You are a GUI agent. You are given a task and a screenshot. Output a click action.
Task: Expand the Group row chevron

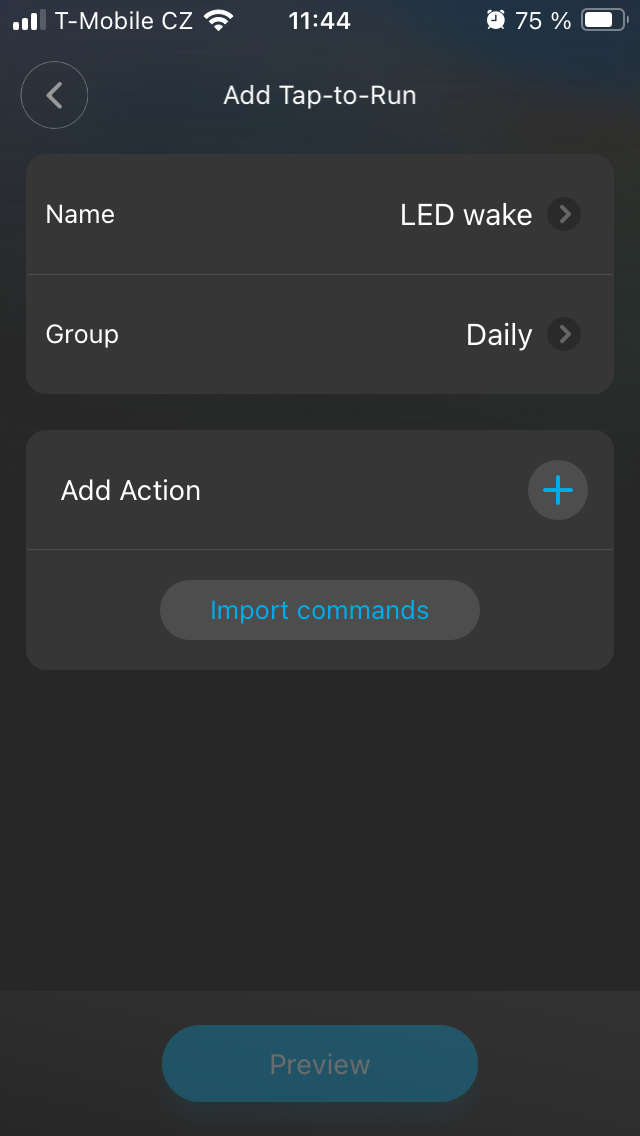pyautogui.click(x=564, y=334)
